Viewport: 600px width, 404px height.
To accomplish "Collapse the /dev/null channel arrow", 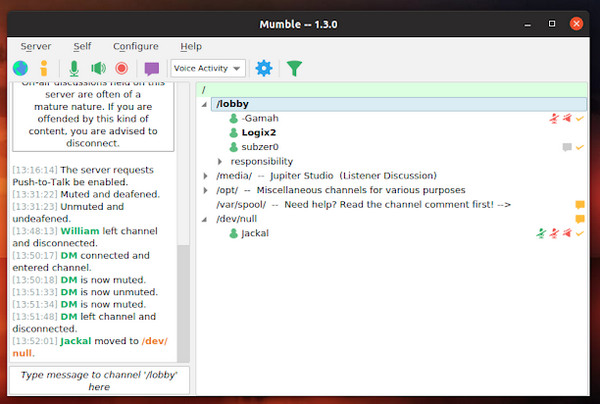I will tap(204, 219).
